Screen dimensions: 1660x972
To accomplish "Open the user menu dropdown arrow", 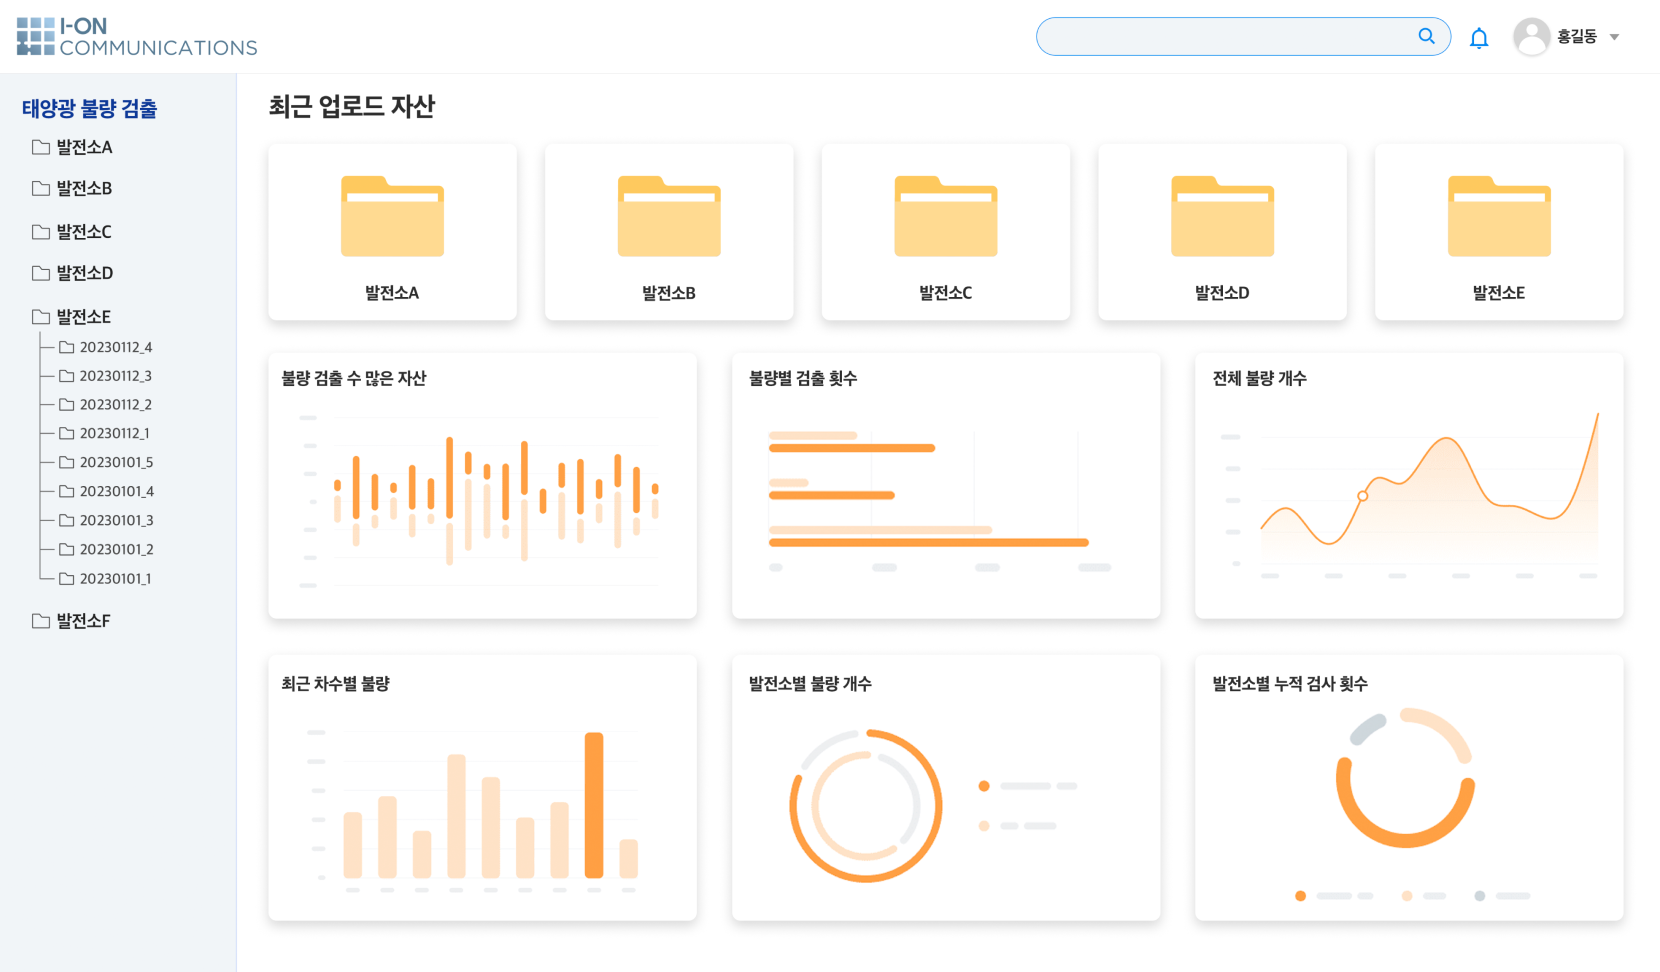I will coord(1614,37).
